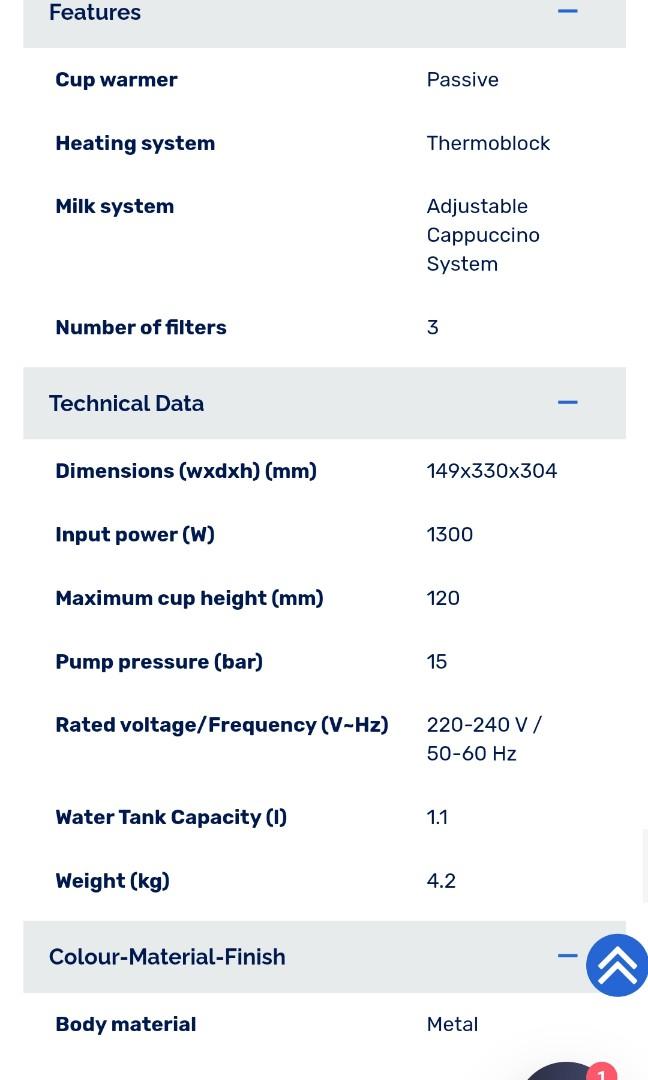This screenshot has height=1080, width=648.
Task: Select the Maximum cup height label
Action: pyautogui.click(x=189, y=598)
